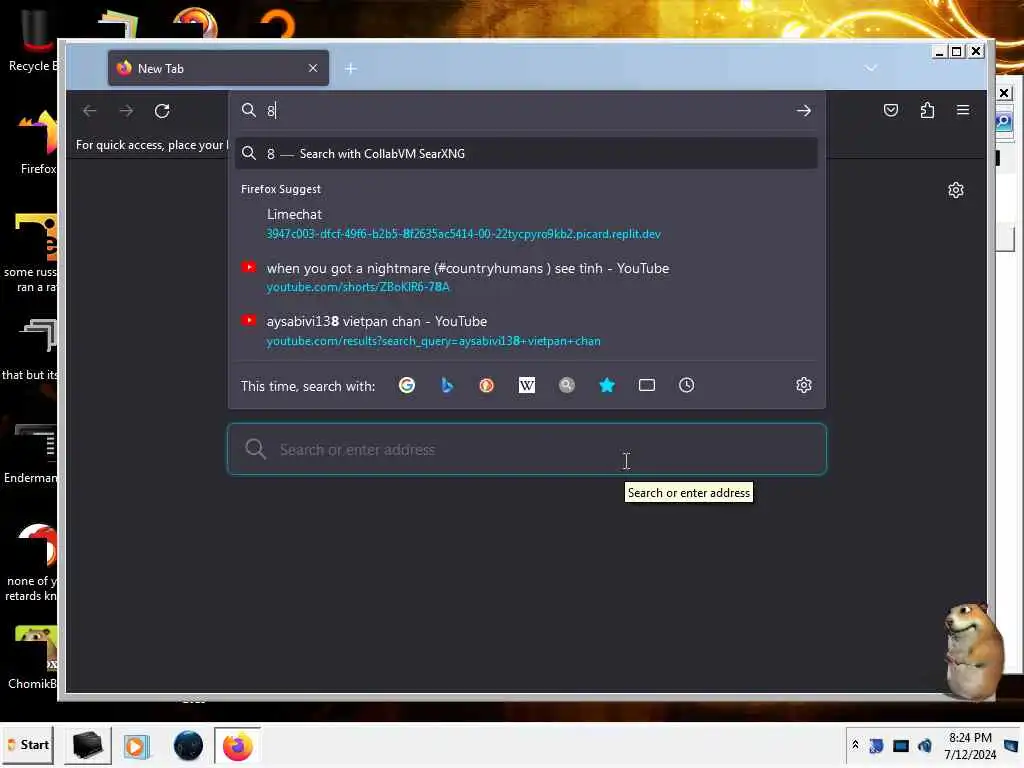Close the New Tab tab

313,68
